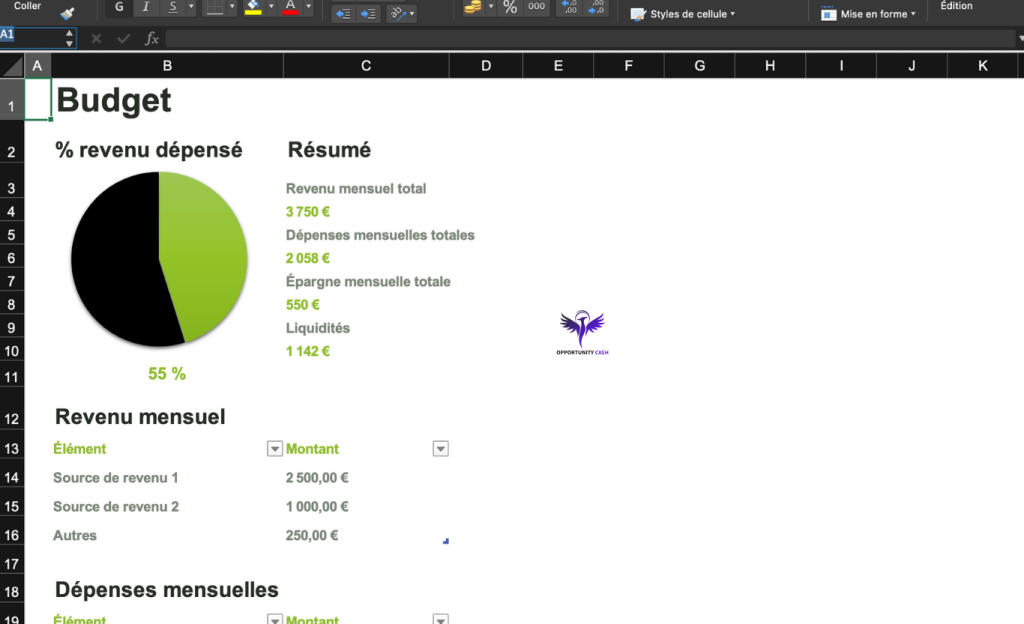Image resolution: width=1024 pixels, height=624 pixels.
Task: Click the Revenu mensuel total label
Action: [356, 189]
